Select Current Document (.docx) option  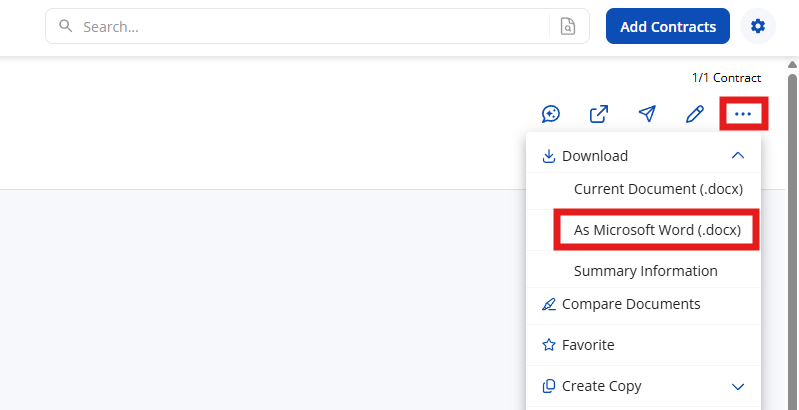tap(657, 189)
